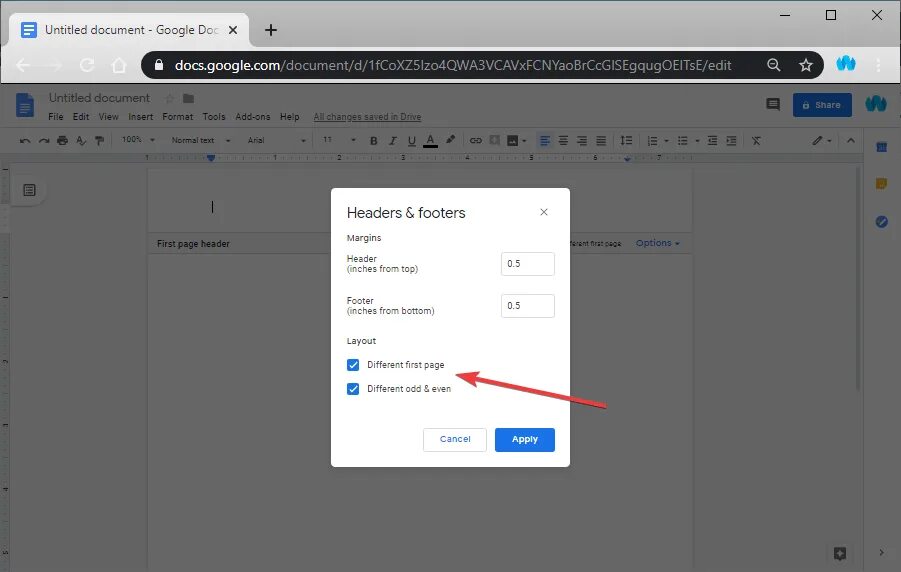The image size is (901, 572).
Task: Click Cancel in Headers & footers dialog
Action: tap(455, 440)
